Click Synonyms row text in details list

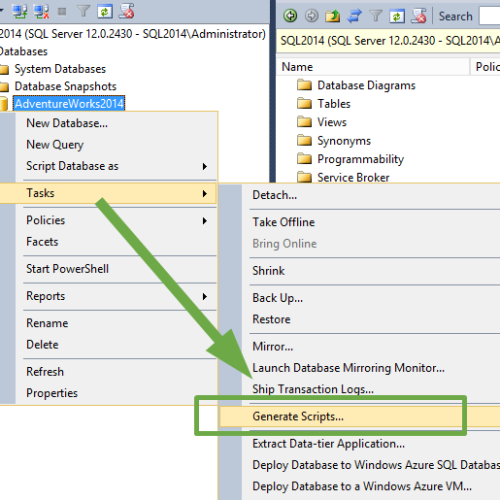coord(344,141)
